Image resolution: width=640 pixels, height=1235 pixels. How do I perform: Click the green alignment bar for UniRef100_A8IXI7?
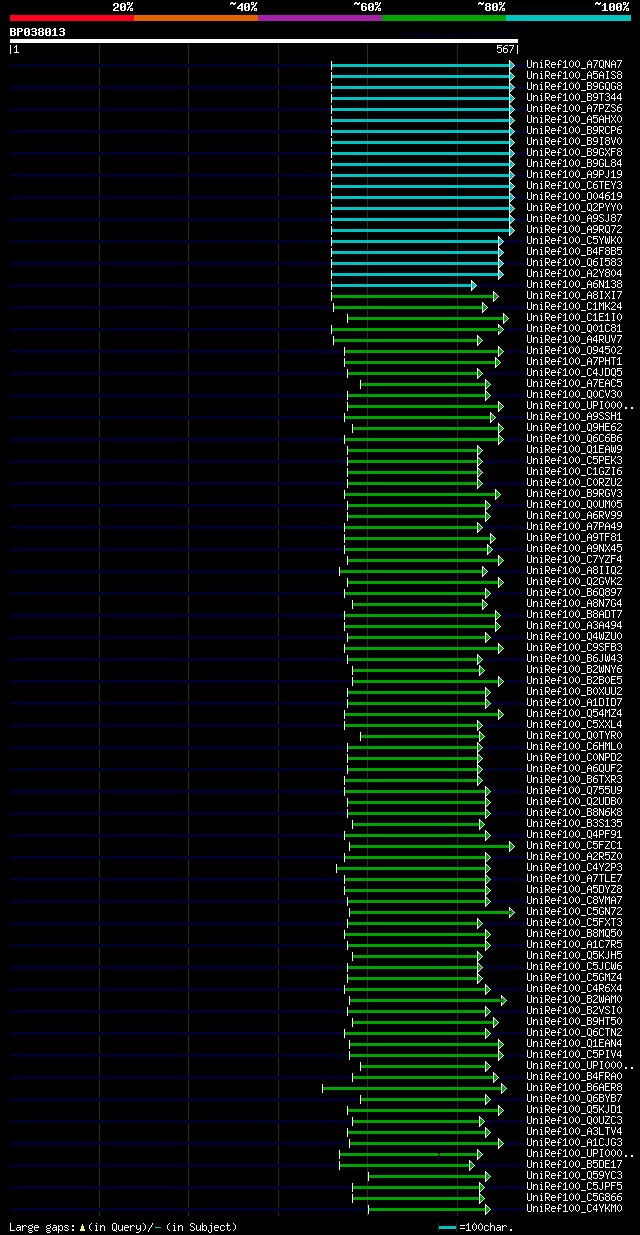click(417, 295)
